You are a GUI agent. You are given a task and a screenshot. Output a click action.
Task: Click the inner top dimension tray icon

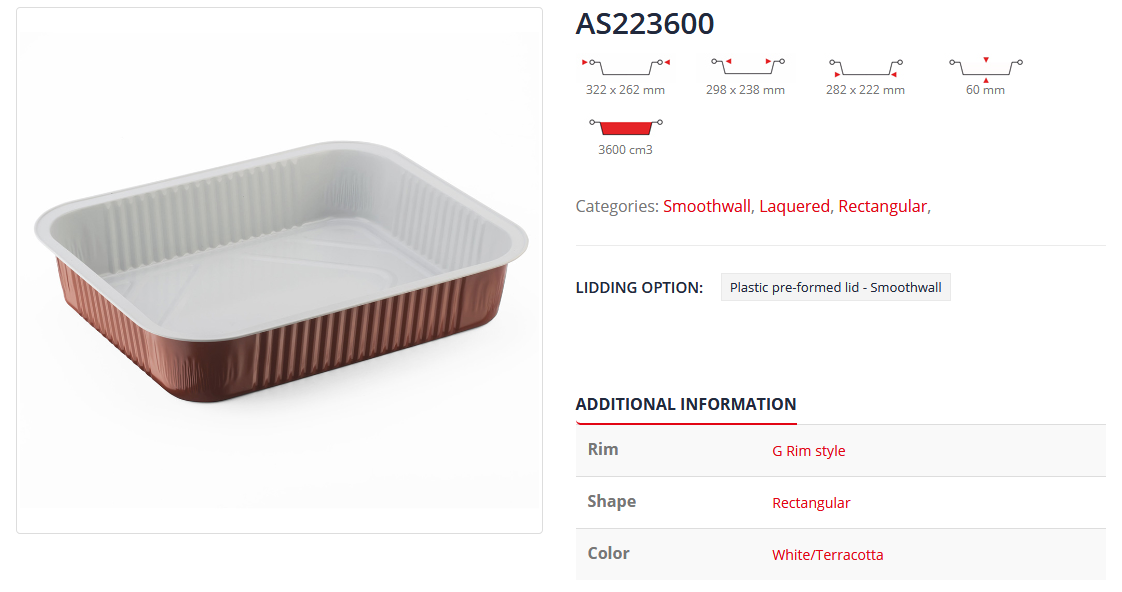point(745,66)
